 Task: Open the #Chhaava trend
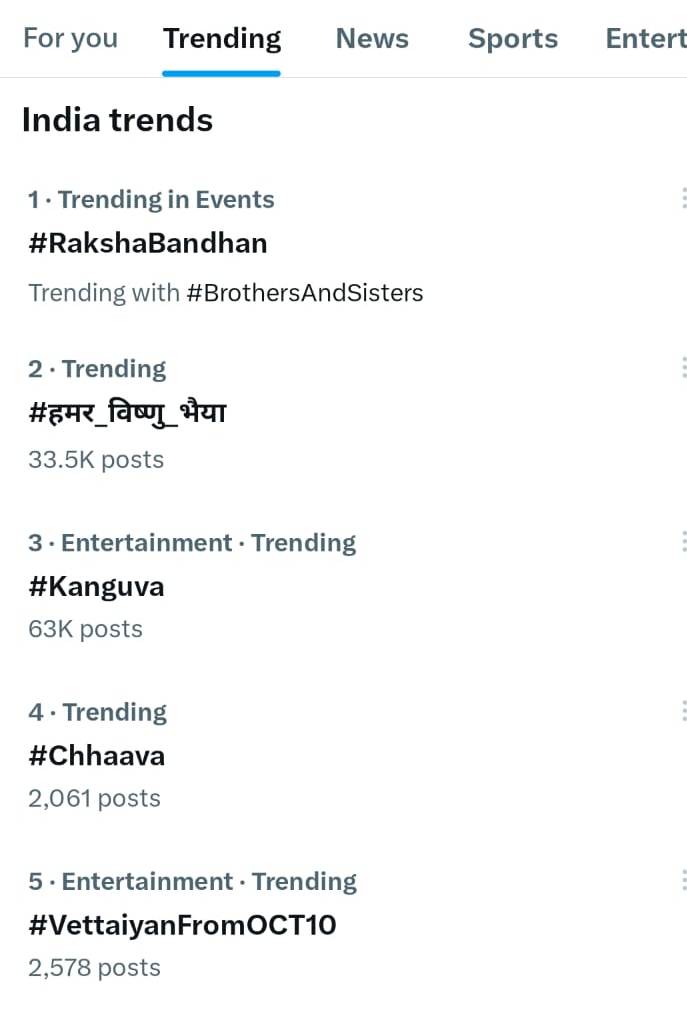click(97, 756)
